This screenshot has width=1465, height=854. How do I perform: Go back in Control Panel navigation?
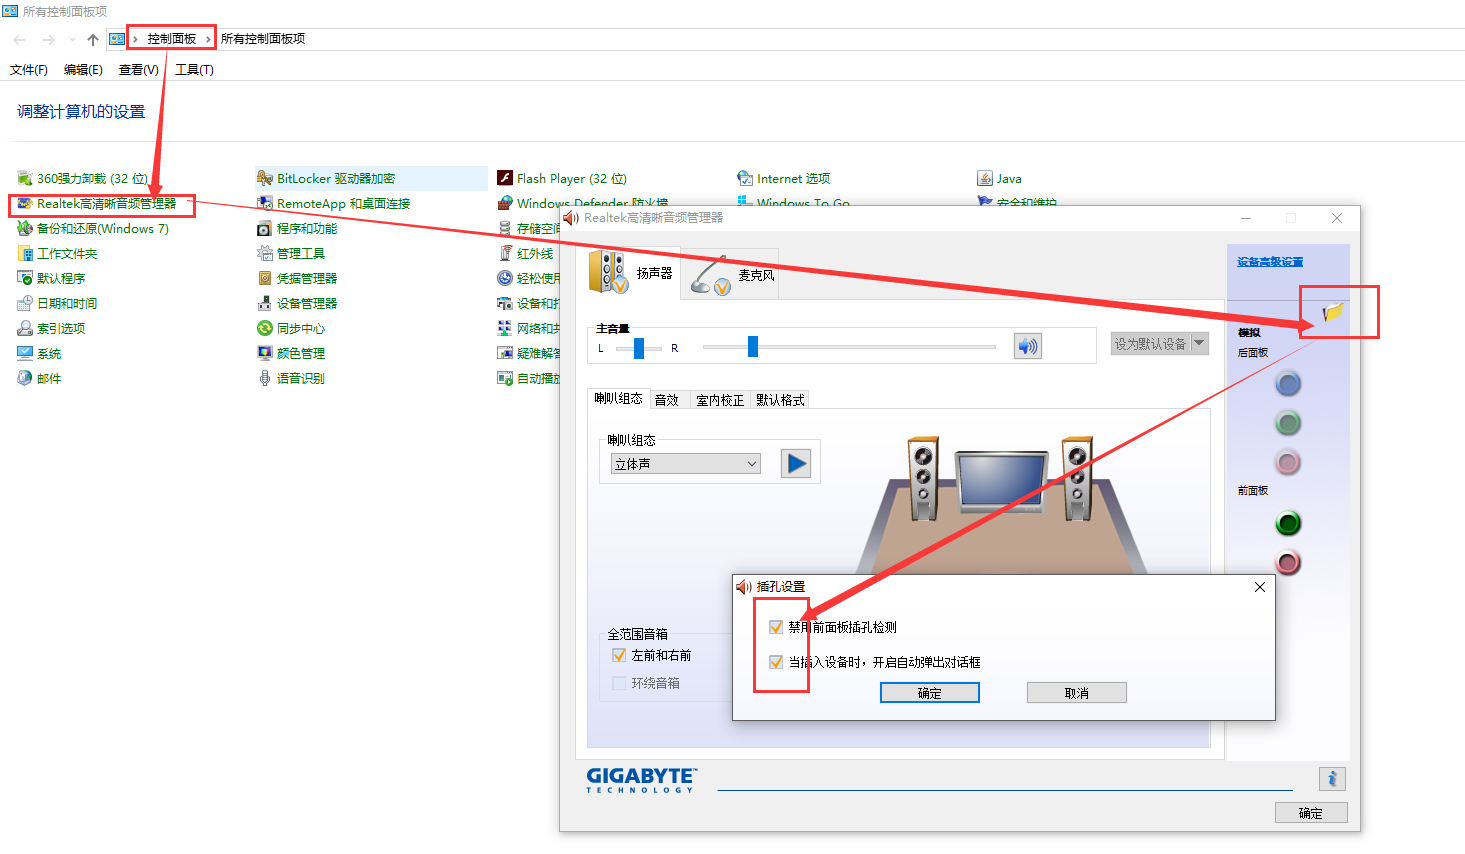[20, 40]
